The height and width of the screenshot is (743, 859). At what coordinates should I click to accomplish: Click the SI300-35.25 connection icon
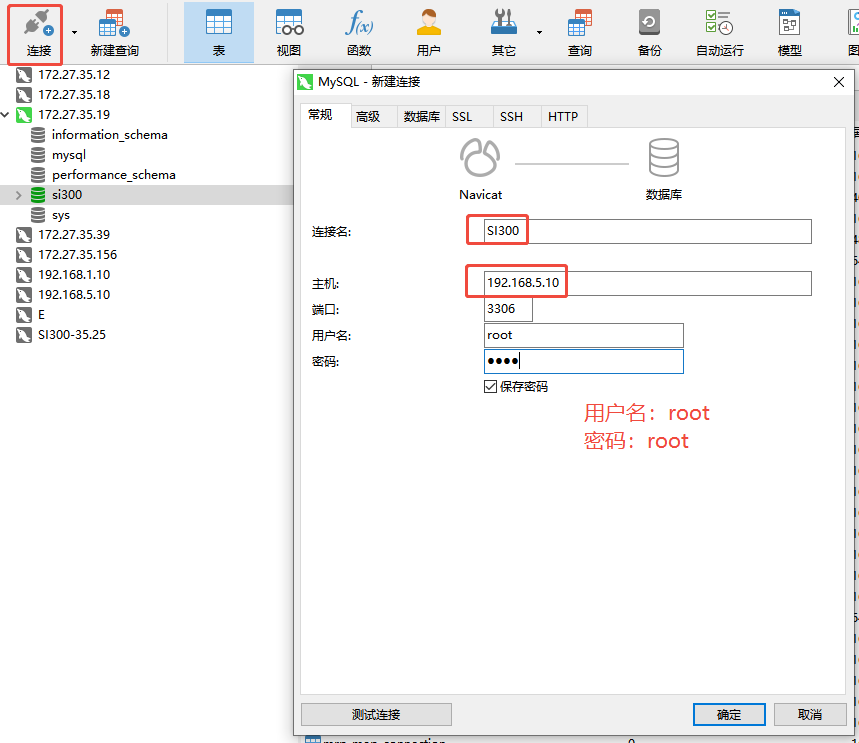tap(24, 335)
